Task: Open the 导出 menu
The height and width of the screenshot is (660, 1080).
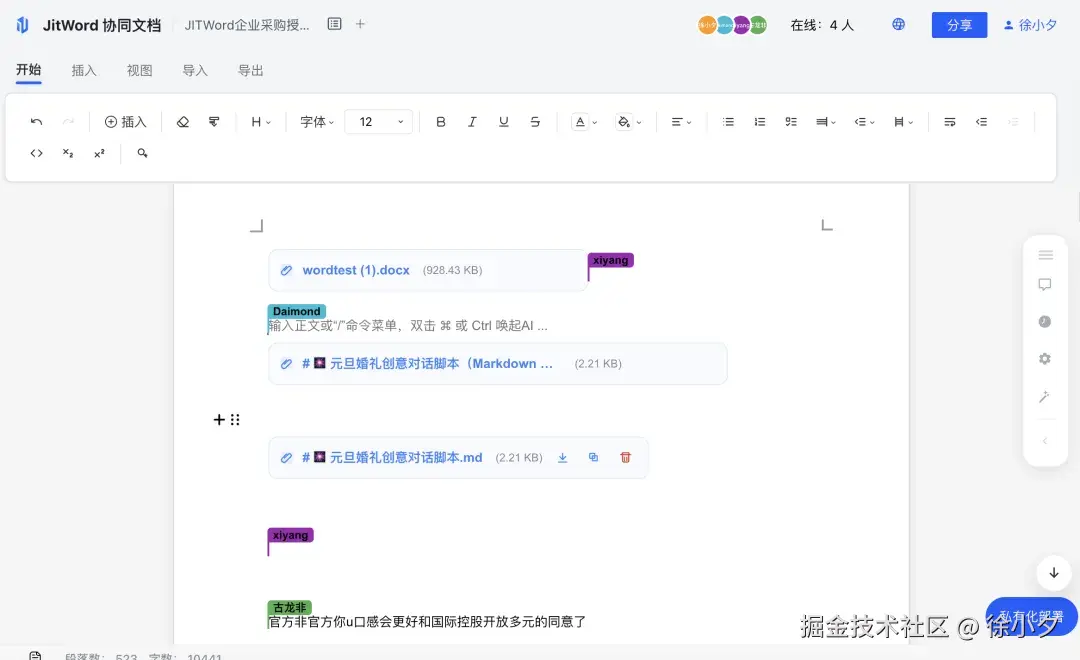Action: (x=250, y=70)
